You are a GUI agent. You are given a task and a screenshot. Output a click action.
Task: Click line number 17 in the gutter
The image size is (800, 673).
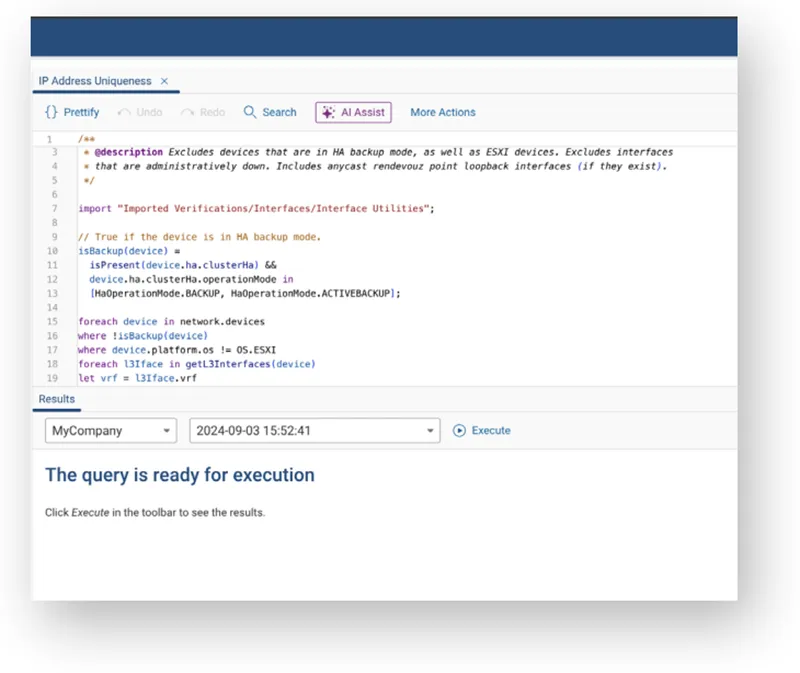52,350
